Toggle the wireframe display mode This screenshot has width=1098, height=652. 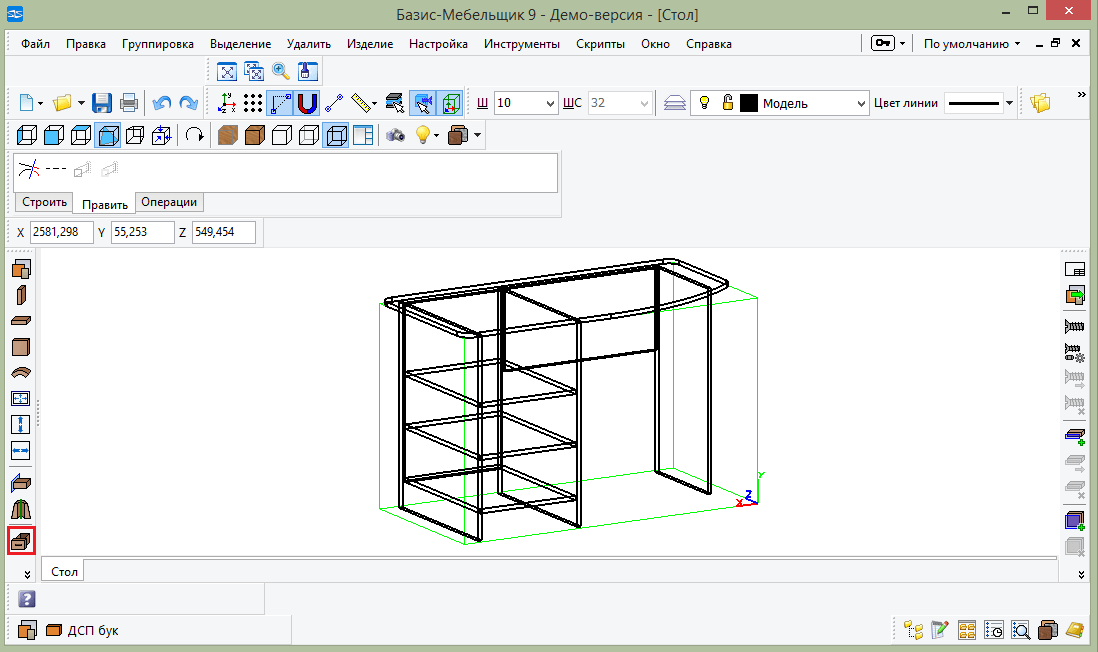336,135
